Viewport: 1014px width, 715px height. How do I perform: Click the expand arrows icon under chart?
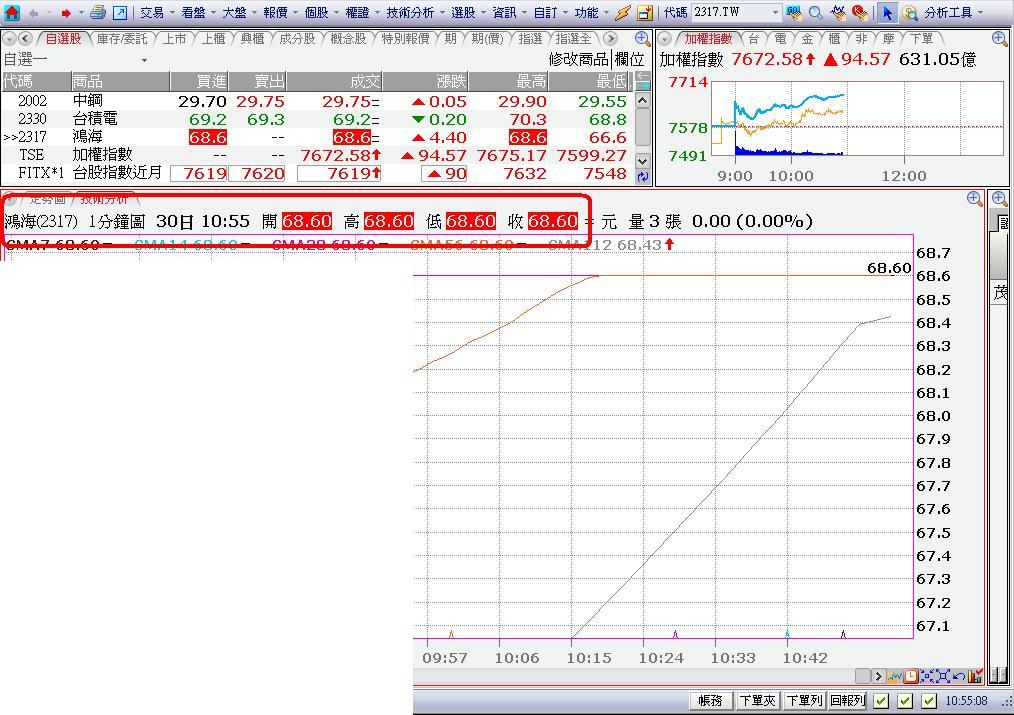pyautogui.click(x=943, y=676)
